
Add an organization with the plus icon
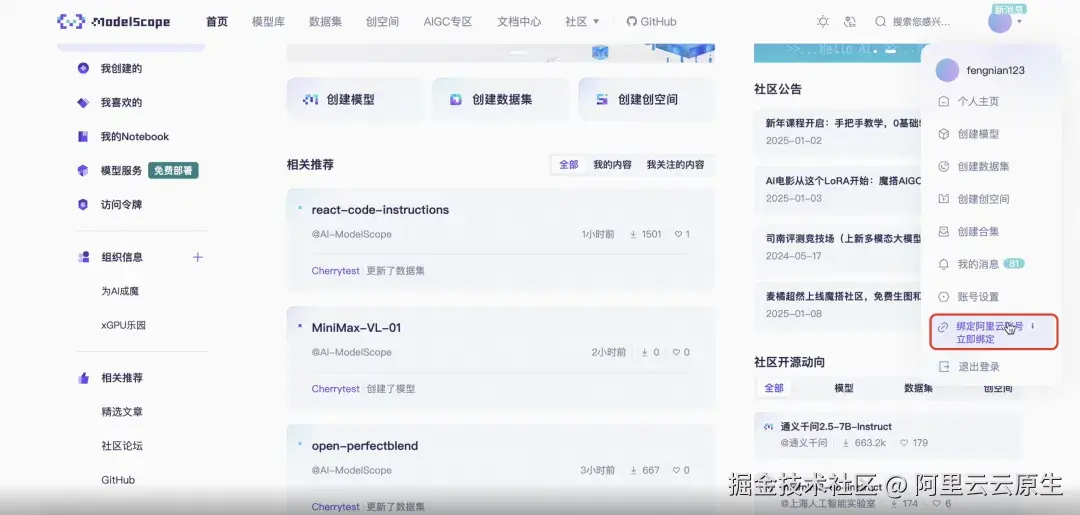198,257
